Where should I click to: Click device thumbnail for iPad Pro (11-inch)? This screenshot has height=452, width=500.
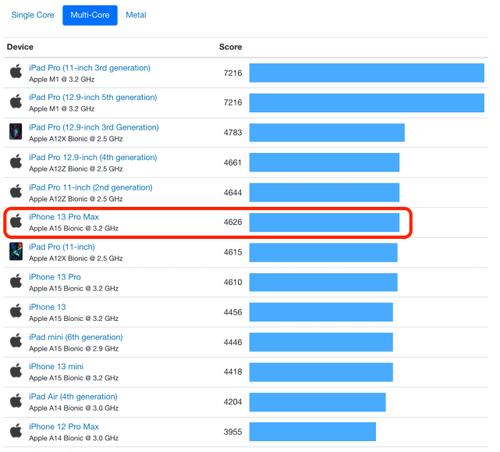click(x=16, y=251)
